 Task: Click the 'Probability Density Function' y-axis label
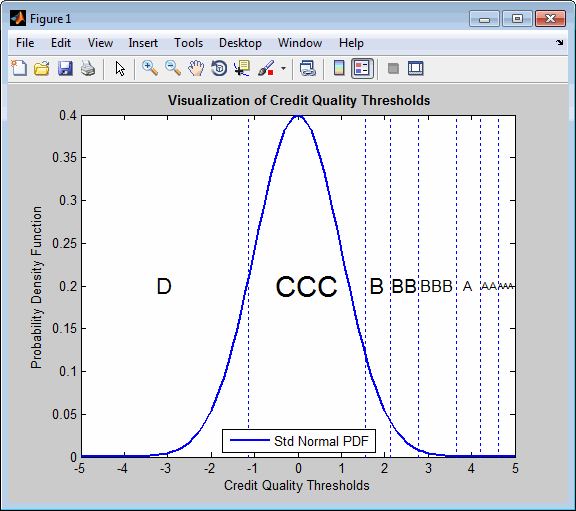tap(36, 287)
